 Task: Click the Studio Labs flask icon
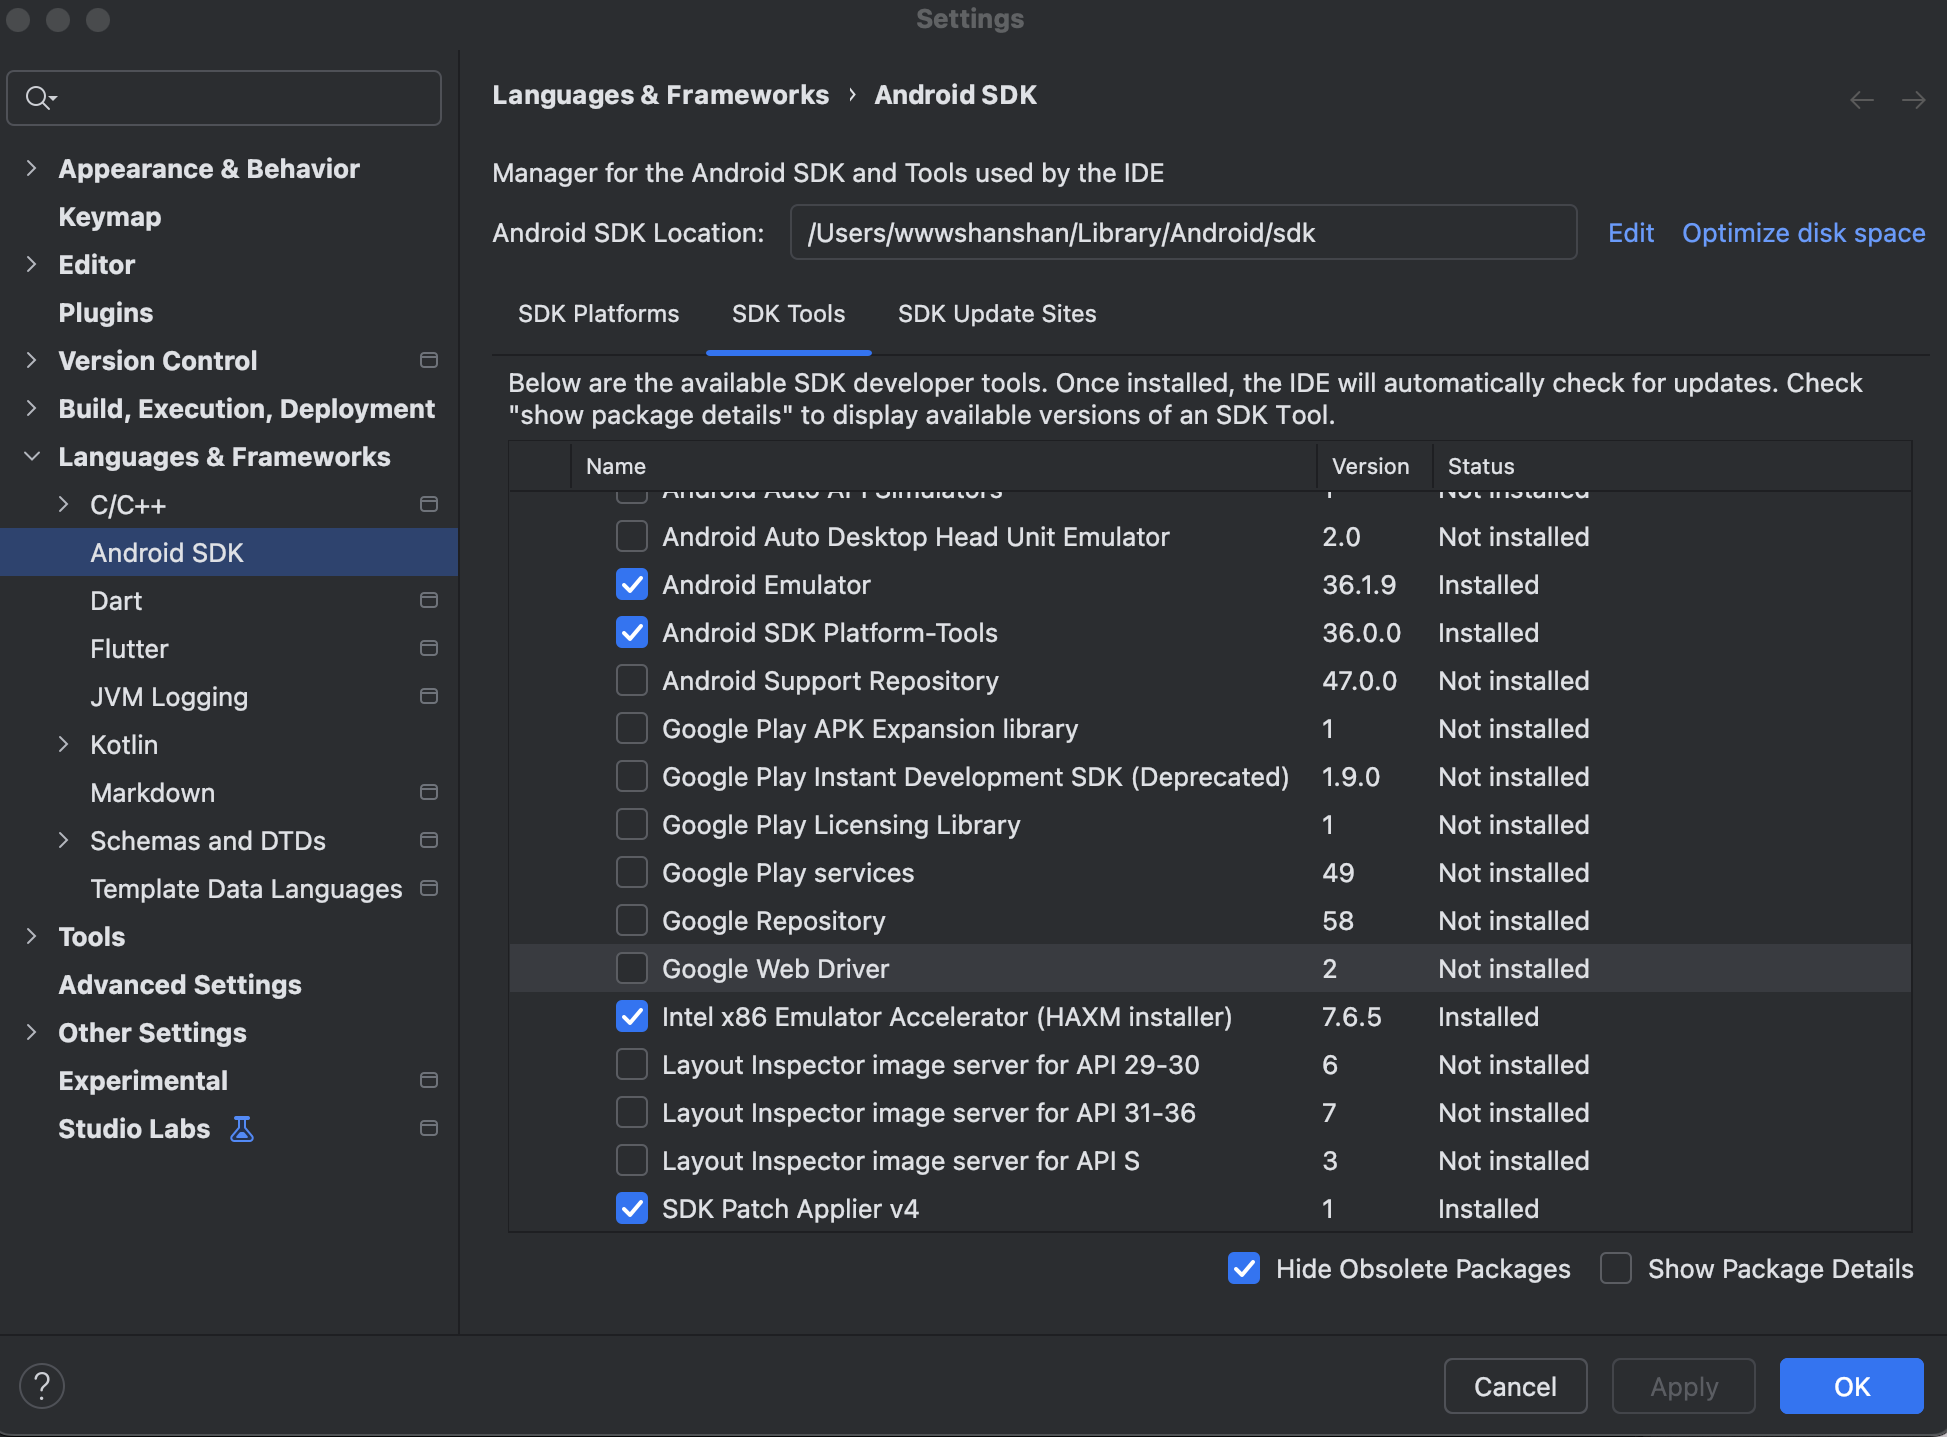[x=242, y=1129]
